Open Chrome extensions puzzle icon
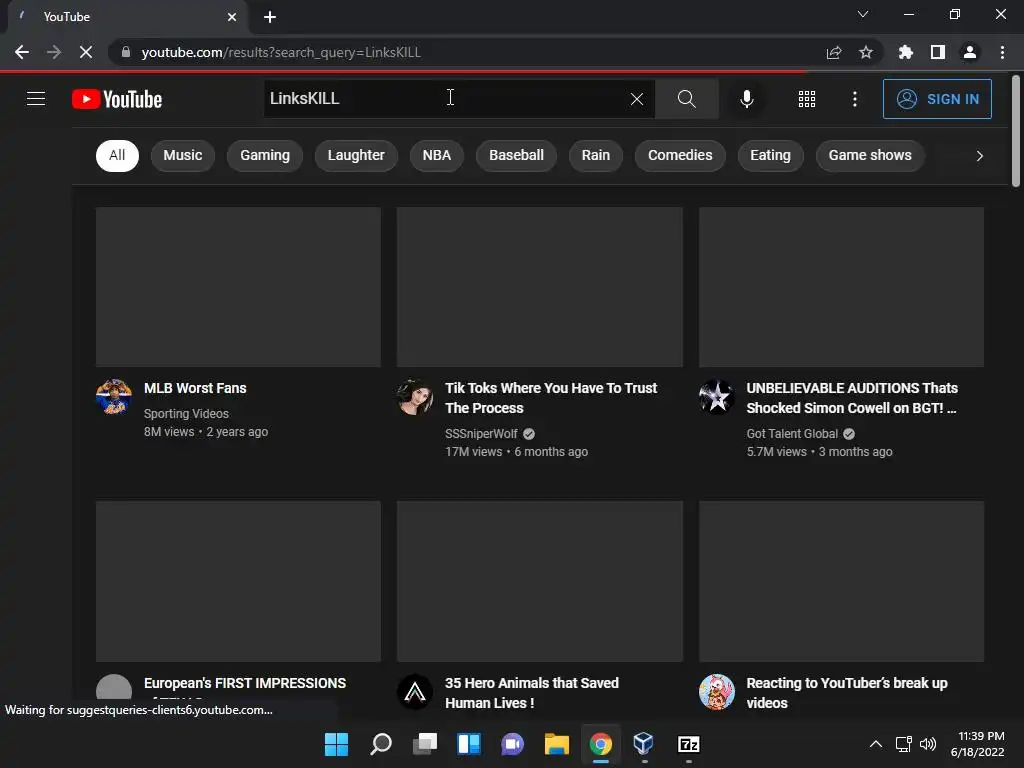1024x768 pixels. [905, 52]
